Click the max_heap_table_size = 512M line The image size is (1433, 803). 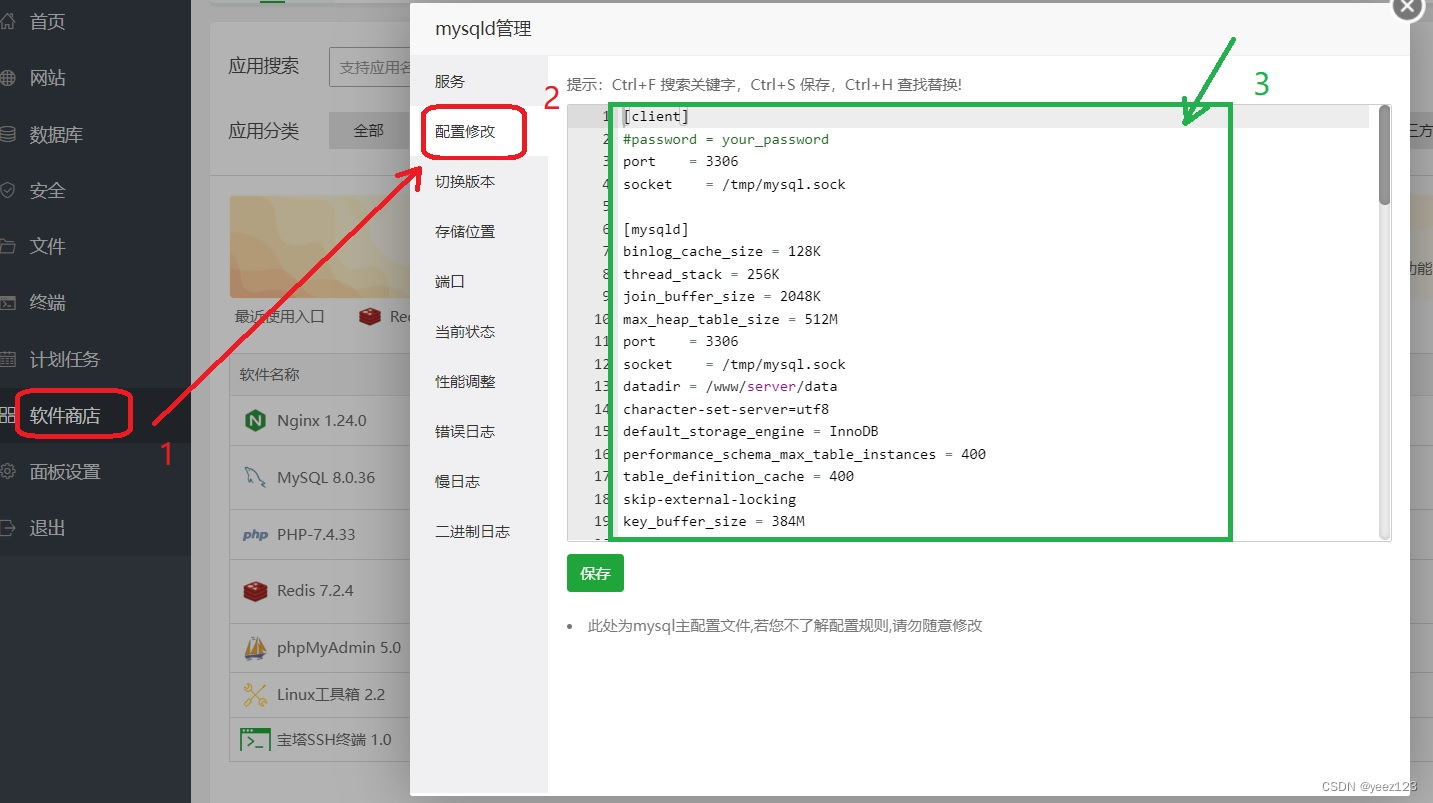(730, 319)
